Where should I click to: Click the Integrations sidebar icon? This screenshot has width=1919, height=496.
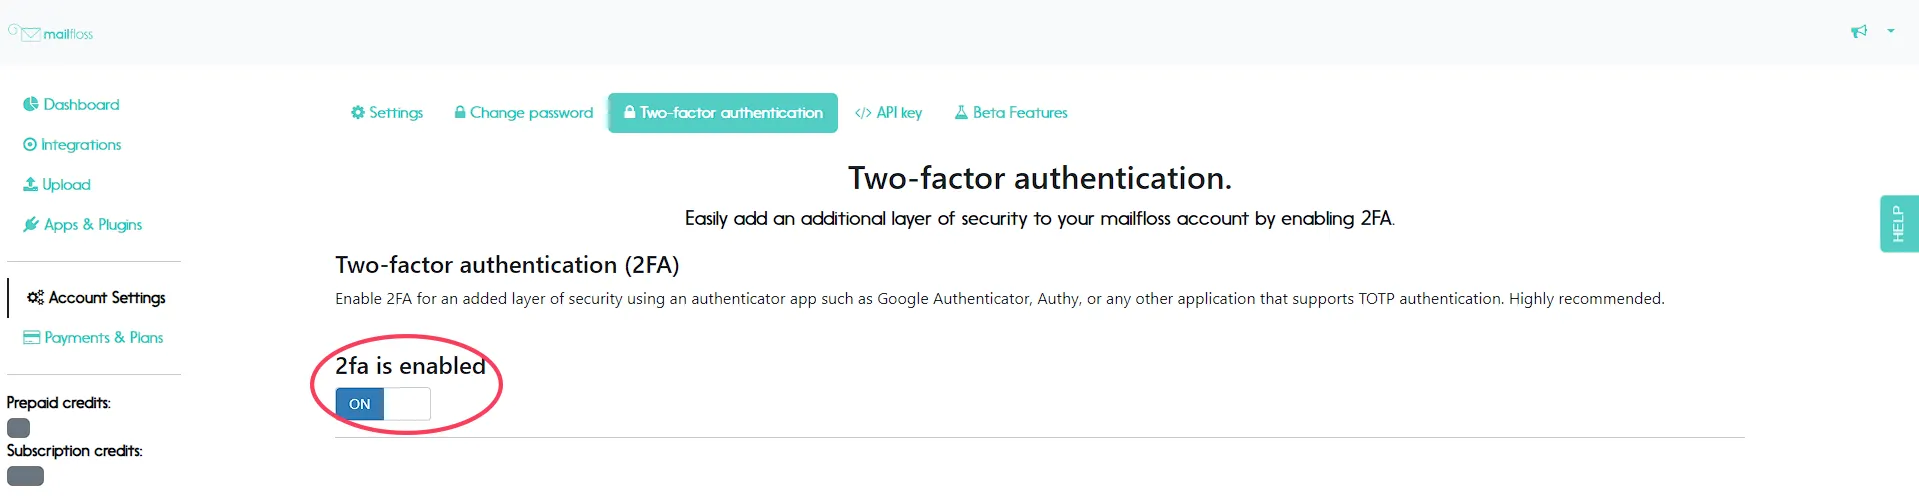click(x=30, y=144)
